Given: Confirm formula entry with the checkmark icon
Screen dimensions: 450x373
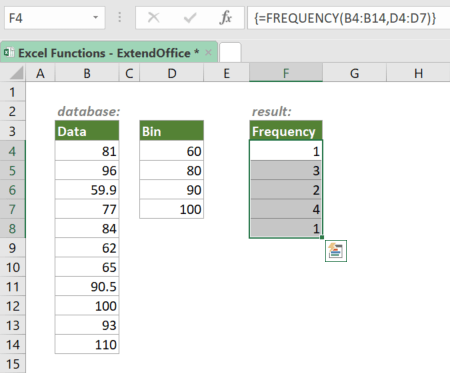Looking at the screenshot, I should [x=190, y=18].
